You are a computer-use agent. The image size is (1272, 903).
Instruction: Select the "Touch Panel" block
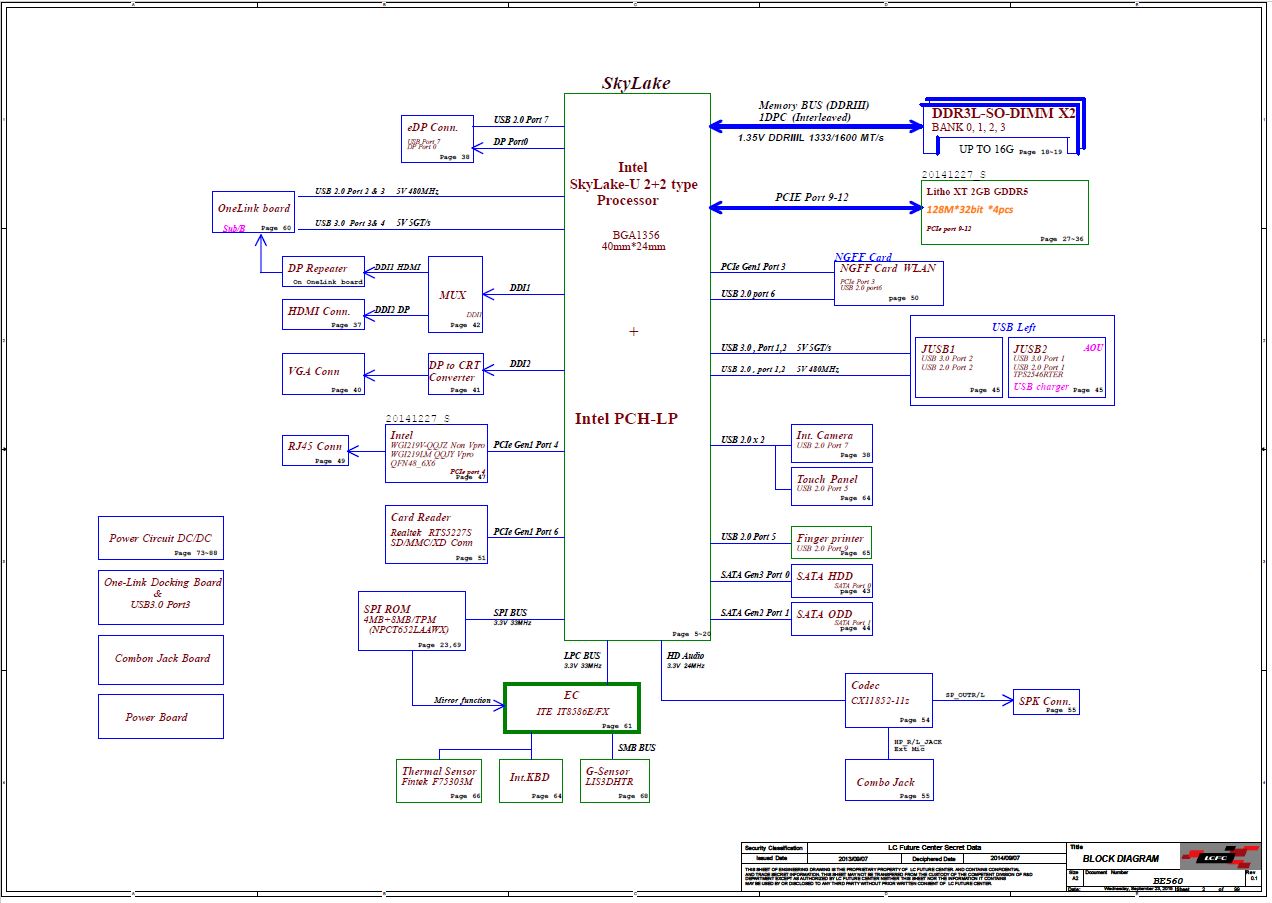[832, 487]
